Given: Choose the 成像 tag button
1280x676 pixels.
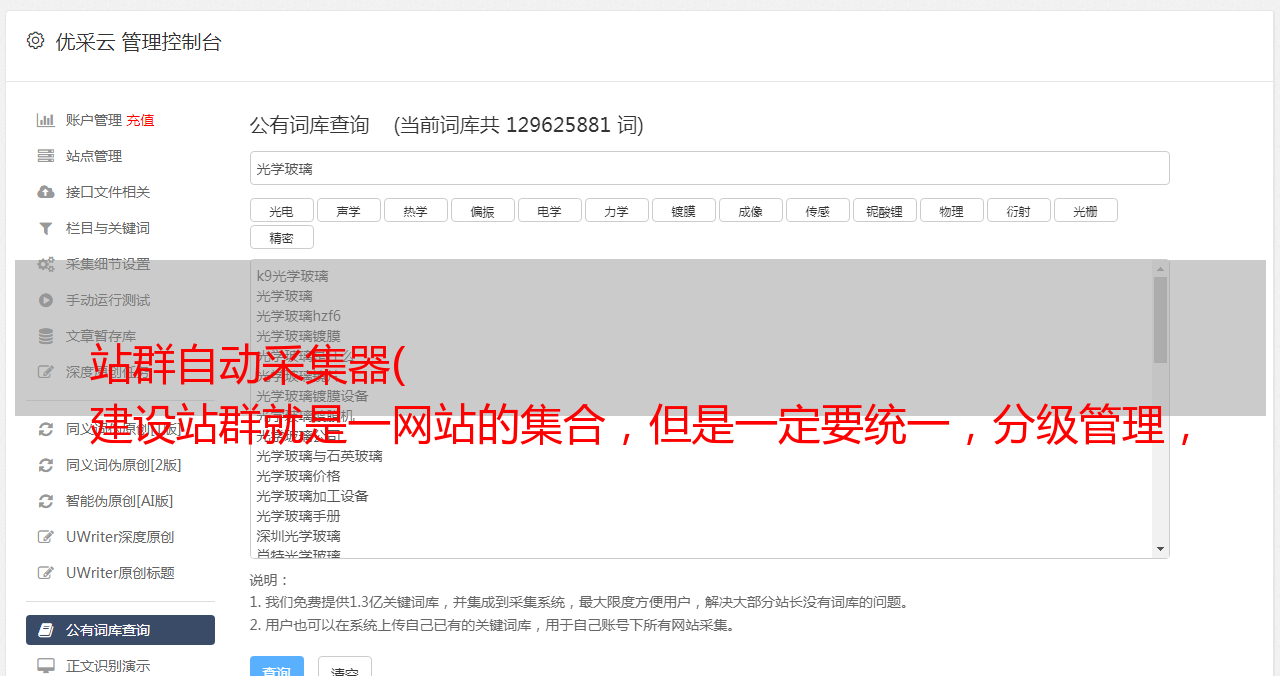Looking at the screenshot, I should [x=750, y=210].
